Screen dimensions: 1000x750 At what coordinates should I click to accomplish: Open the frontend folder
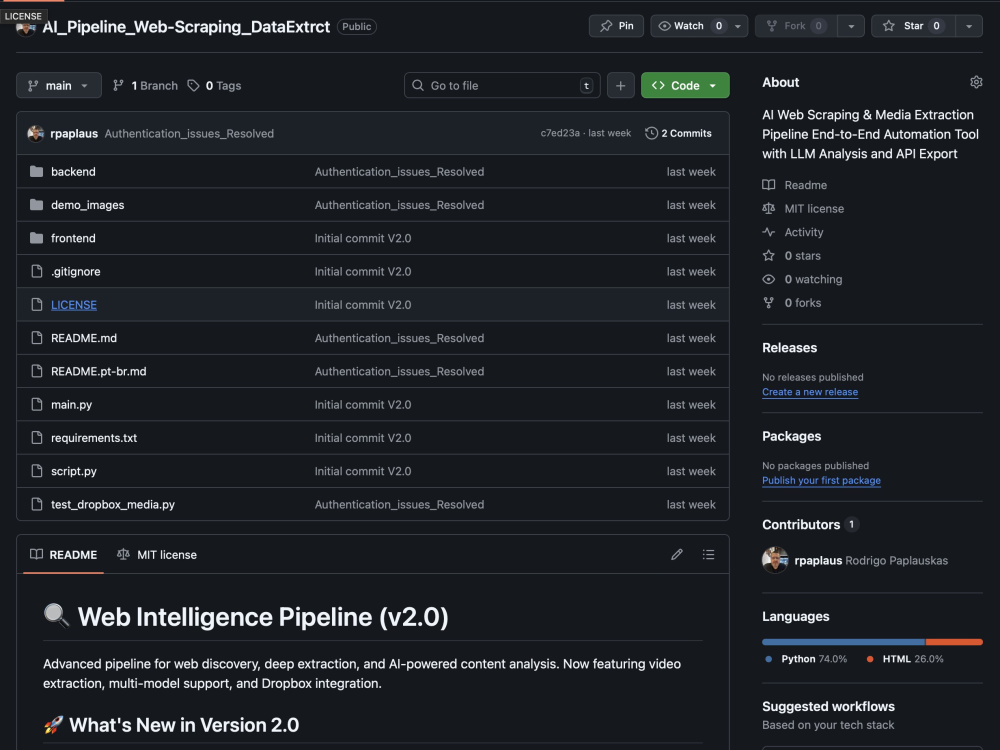tap(73, 238)
